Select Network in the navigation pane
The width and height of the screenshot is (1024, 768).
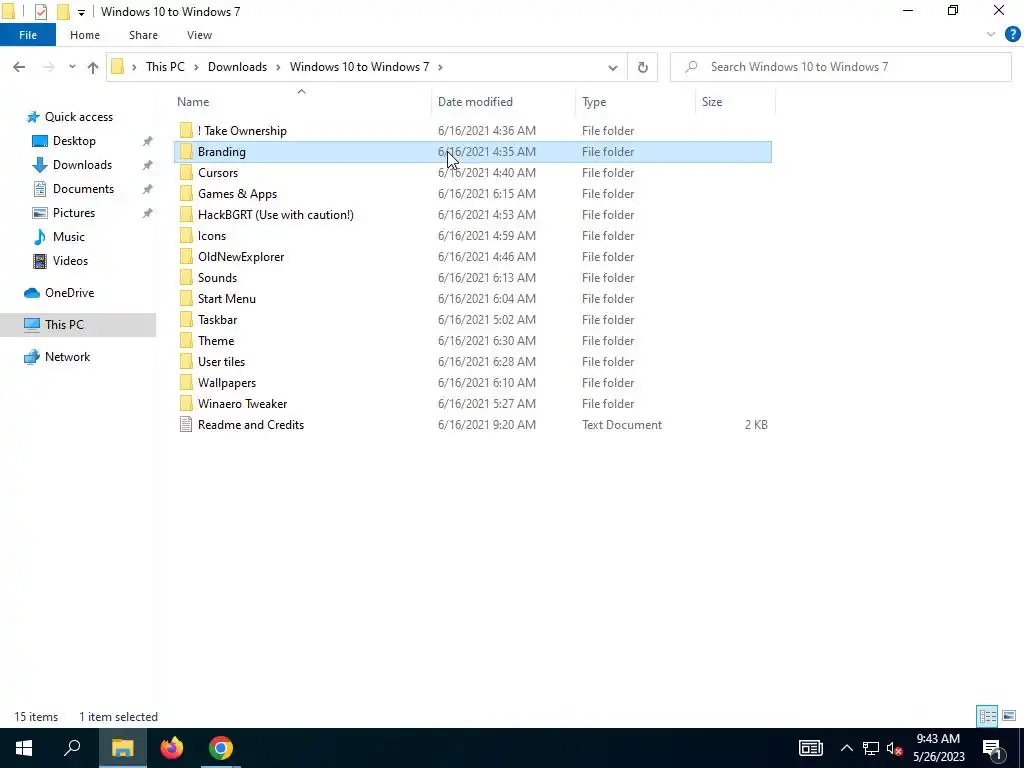pyautogui.click(x=67, y=357)
